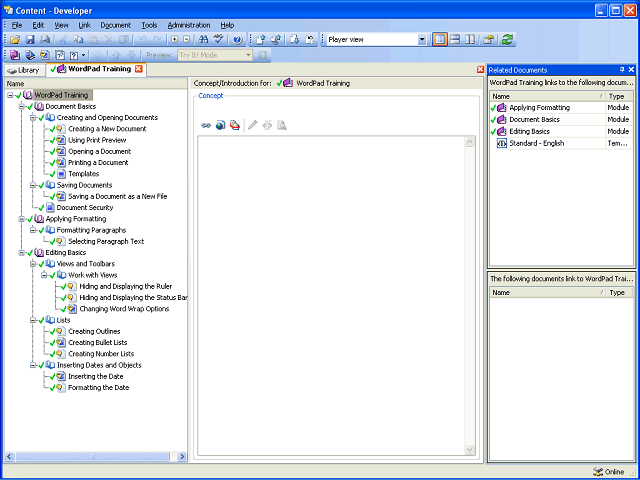Close the Related Documents panel

pyautogui.click(x=631, y=70)
